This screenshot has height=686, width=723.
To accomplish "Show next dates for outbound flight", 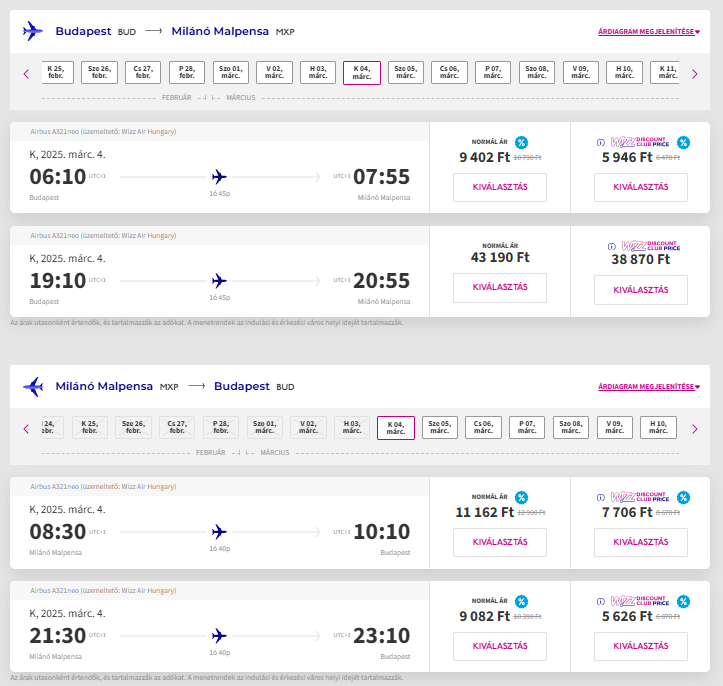I will [694, 73].
